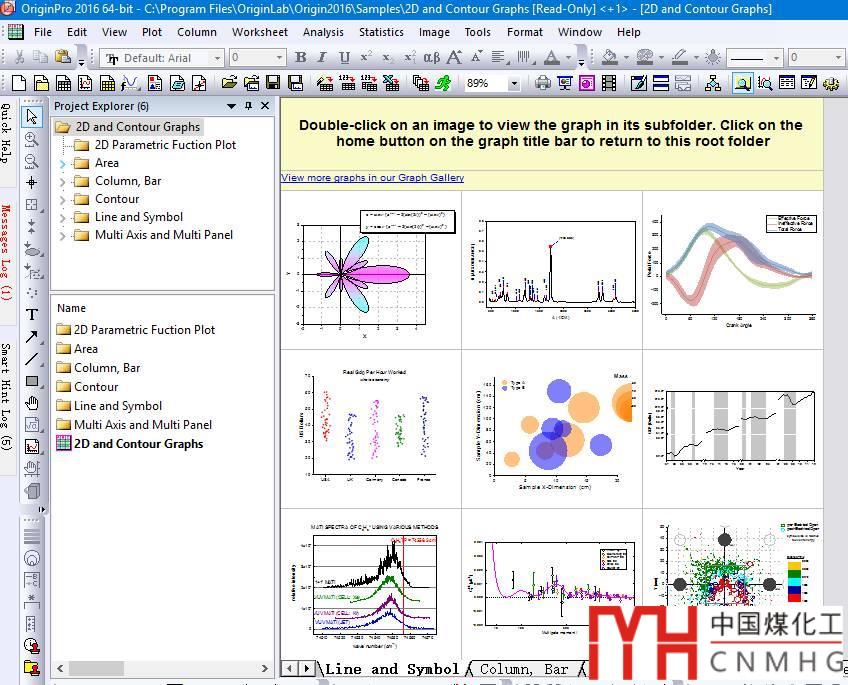The width and height of the screenshot is (848, 685).
Task: Switch to the Column, Bar sheet tab
Action: pos(524,669)
